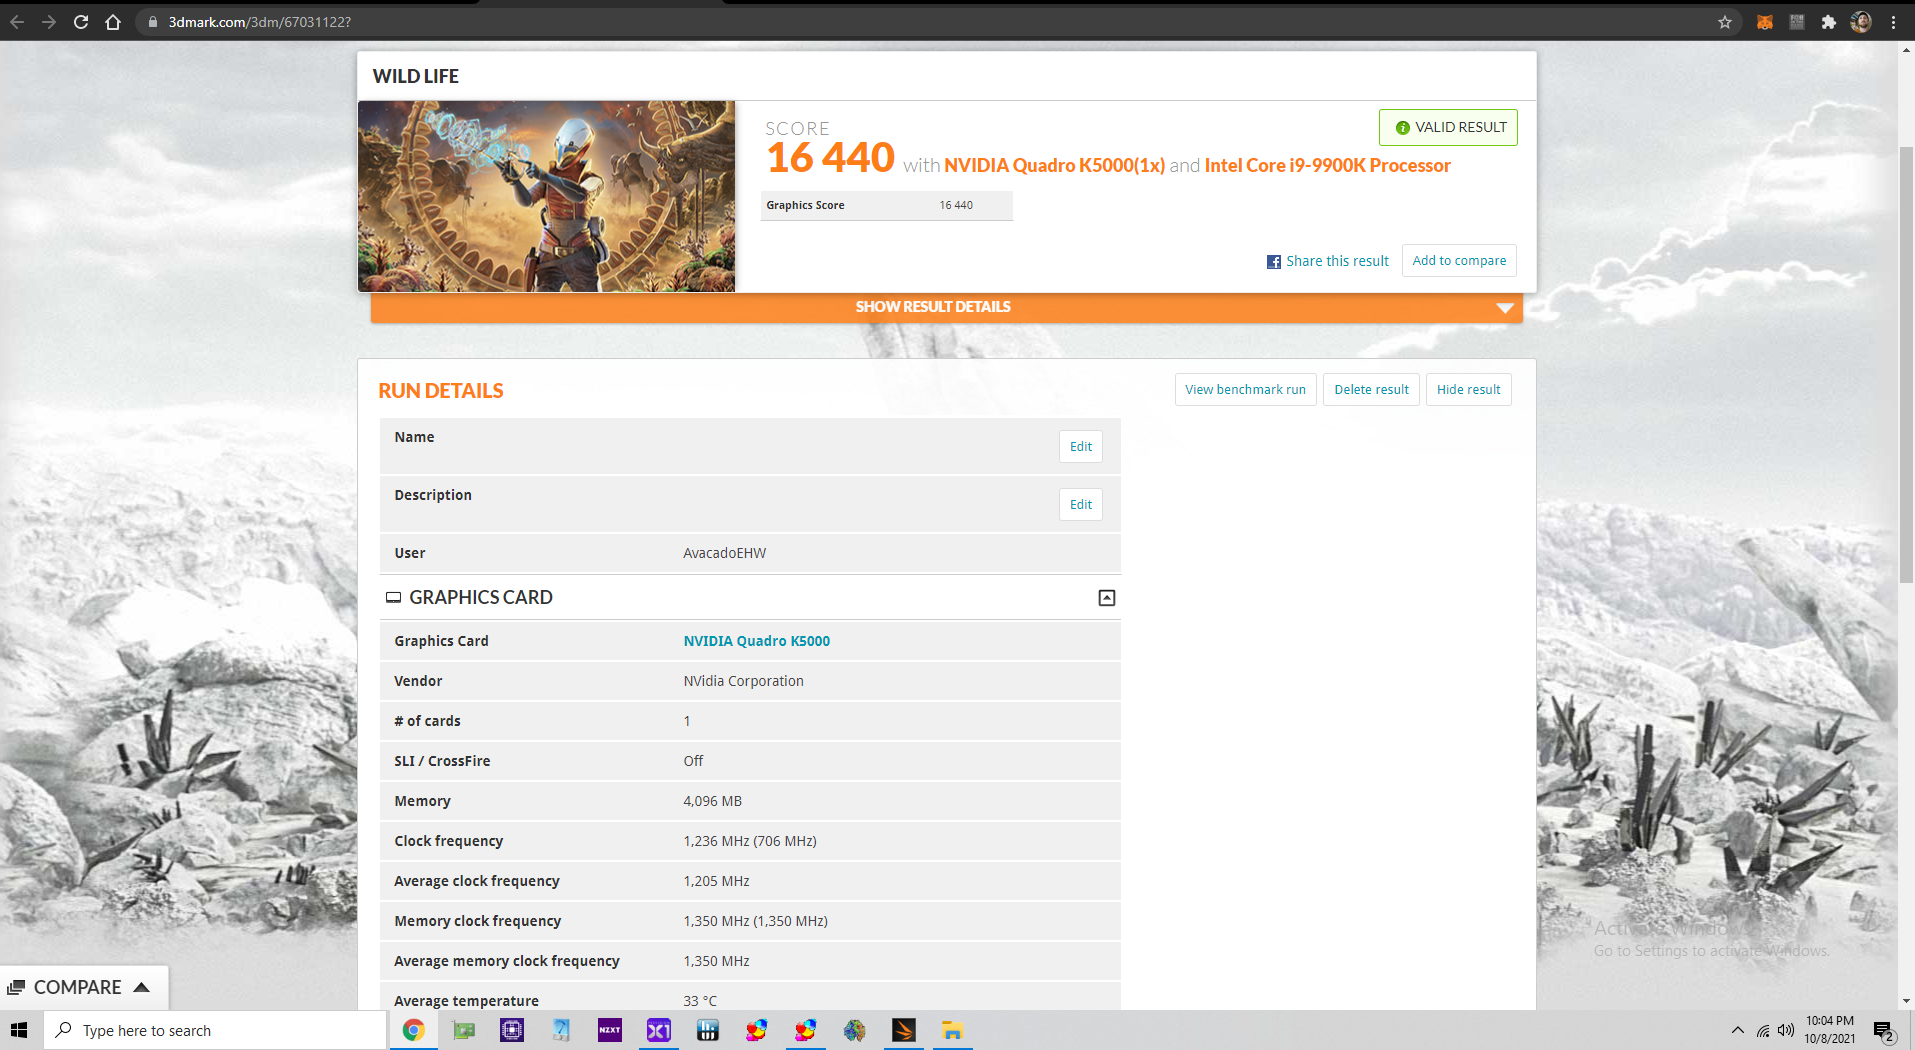
Task: Show hidden system tray icons
Action: [1738, 1030]
